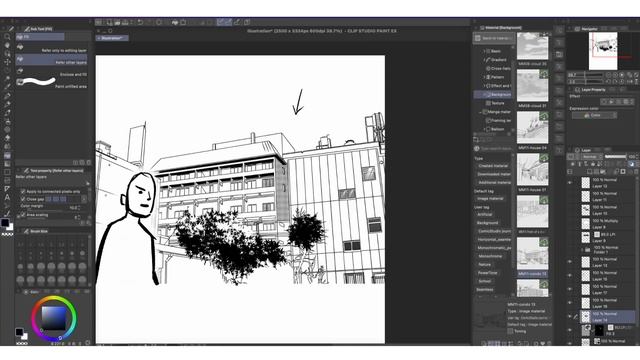This screenshot has width=640, height=360.
Task: Toggle the Toning checkbox in Material panel
Action: (510, 331)
